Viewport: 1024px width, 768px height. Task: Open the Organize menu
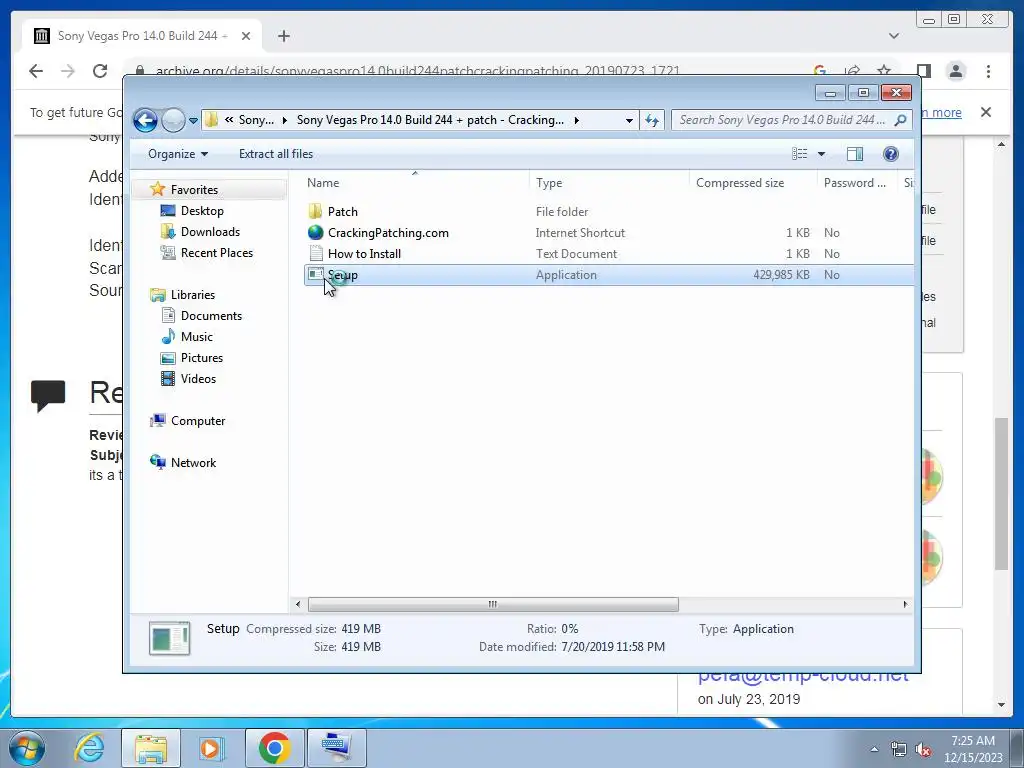178,154
